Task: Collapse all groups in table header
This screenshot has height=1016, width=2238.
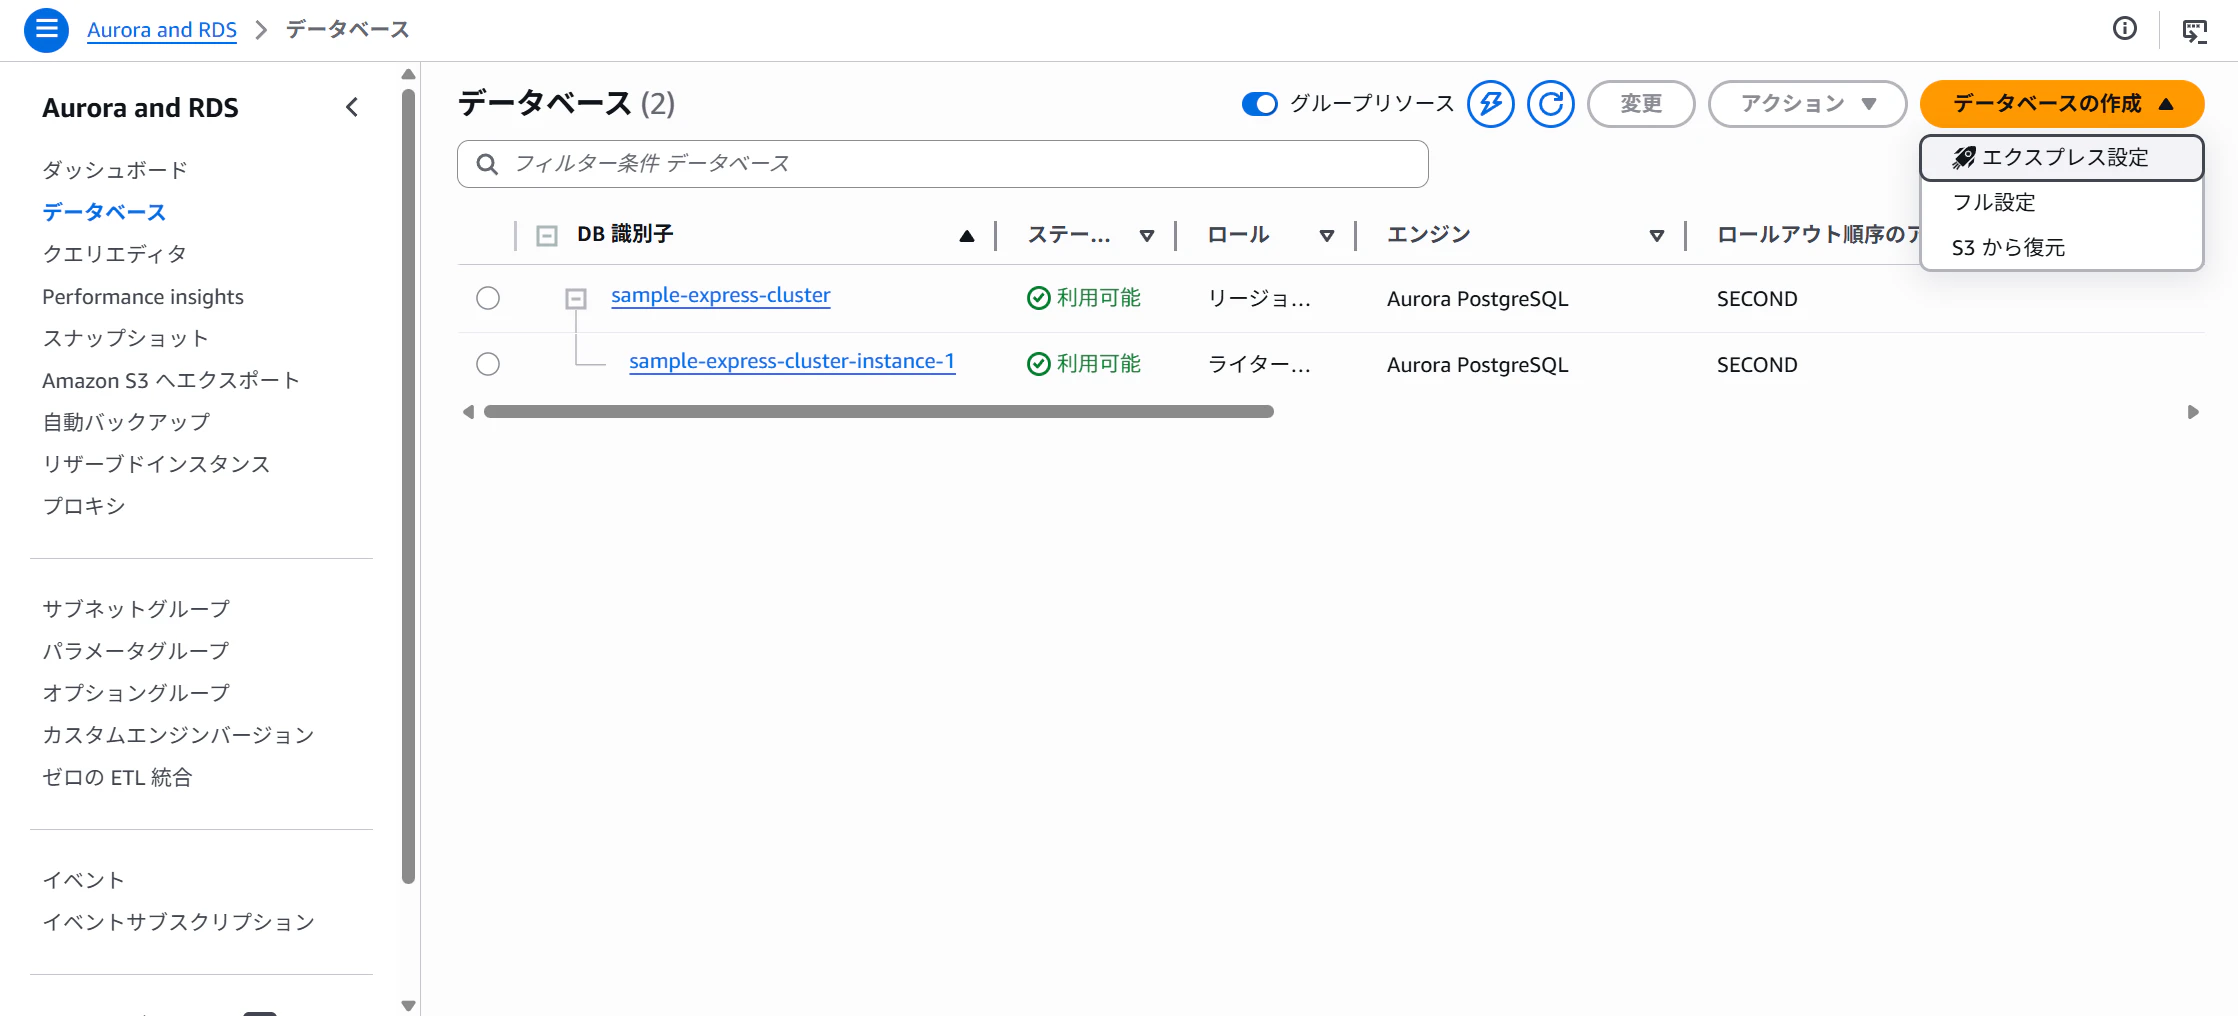Action: 547,236
